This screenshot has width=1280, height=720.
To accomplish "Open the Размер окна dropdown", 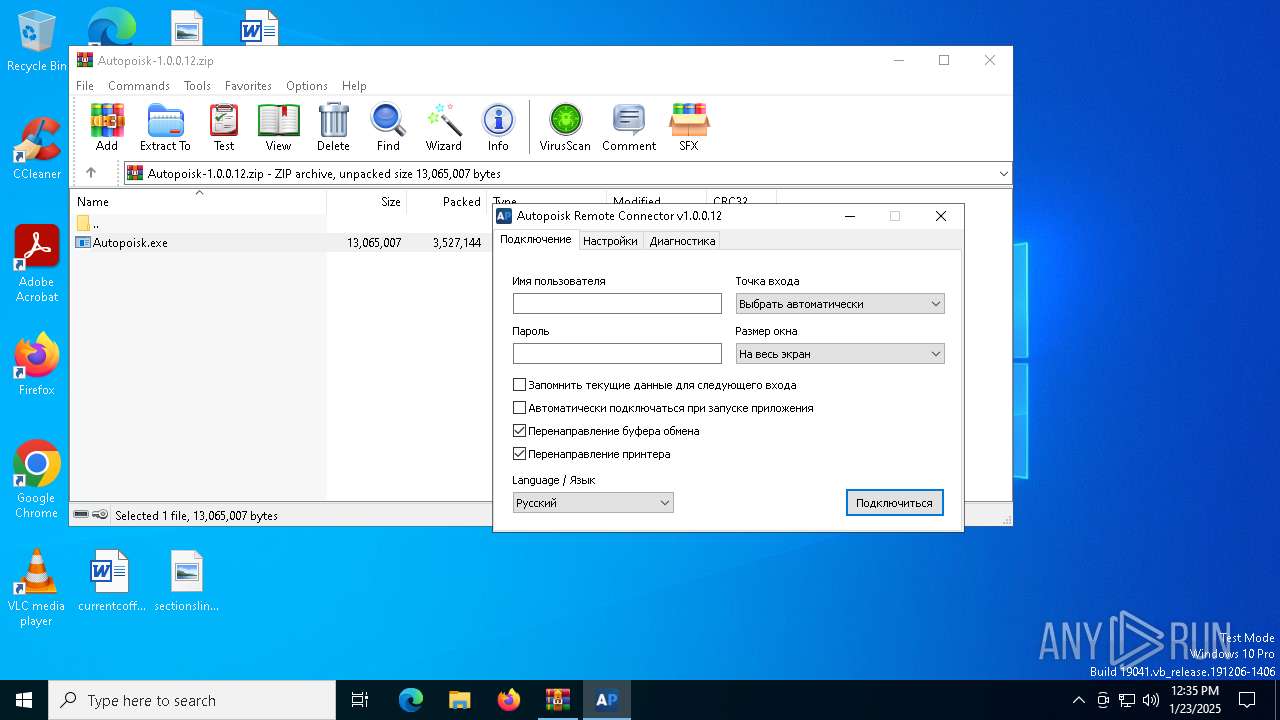I will (840, 353).
